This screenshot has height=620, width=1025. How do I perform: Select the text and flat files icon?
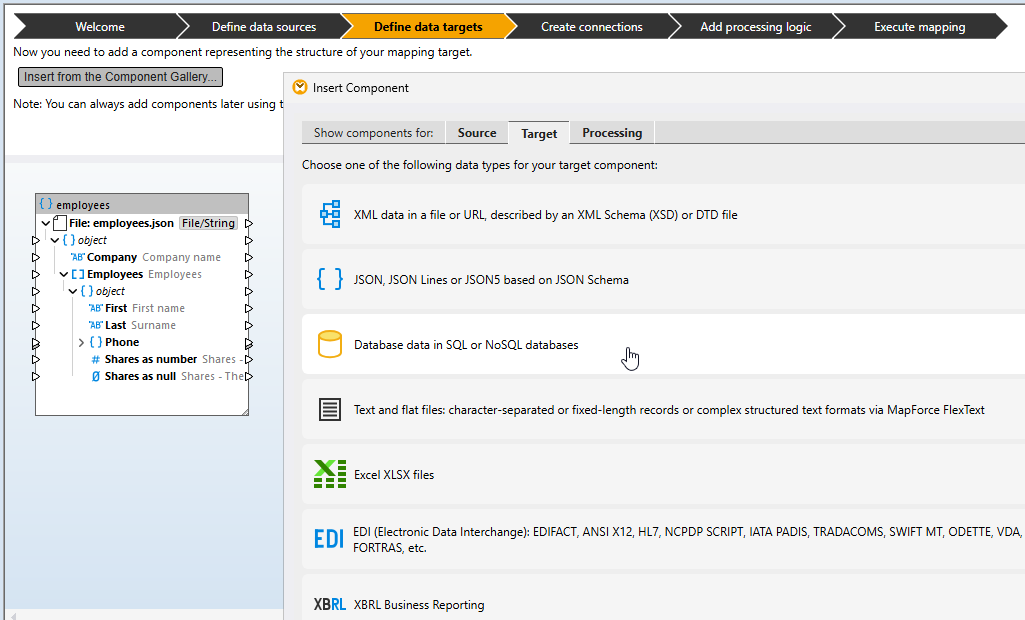330,409
